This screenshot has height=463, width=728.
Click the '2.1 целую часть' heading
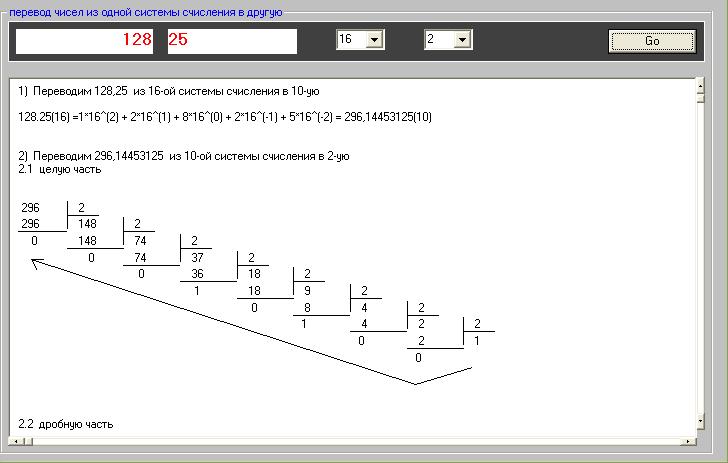[x=60, y=169]
